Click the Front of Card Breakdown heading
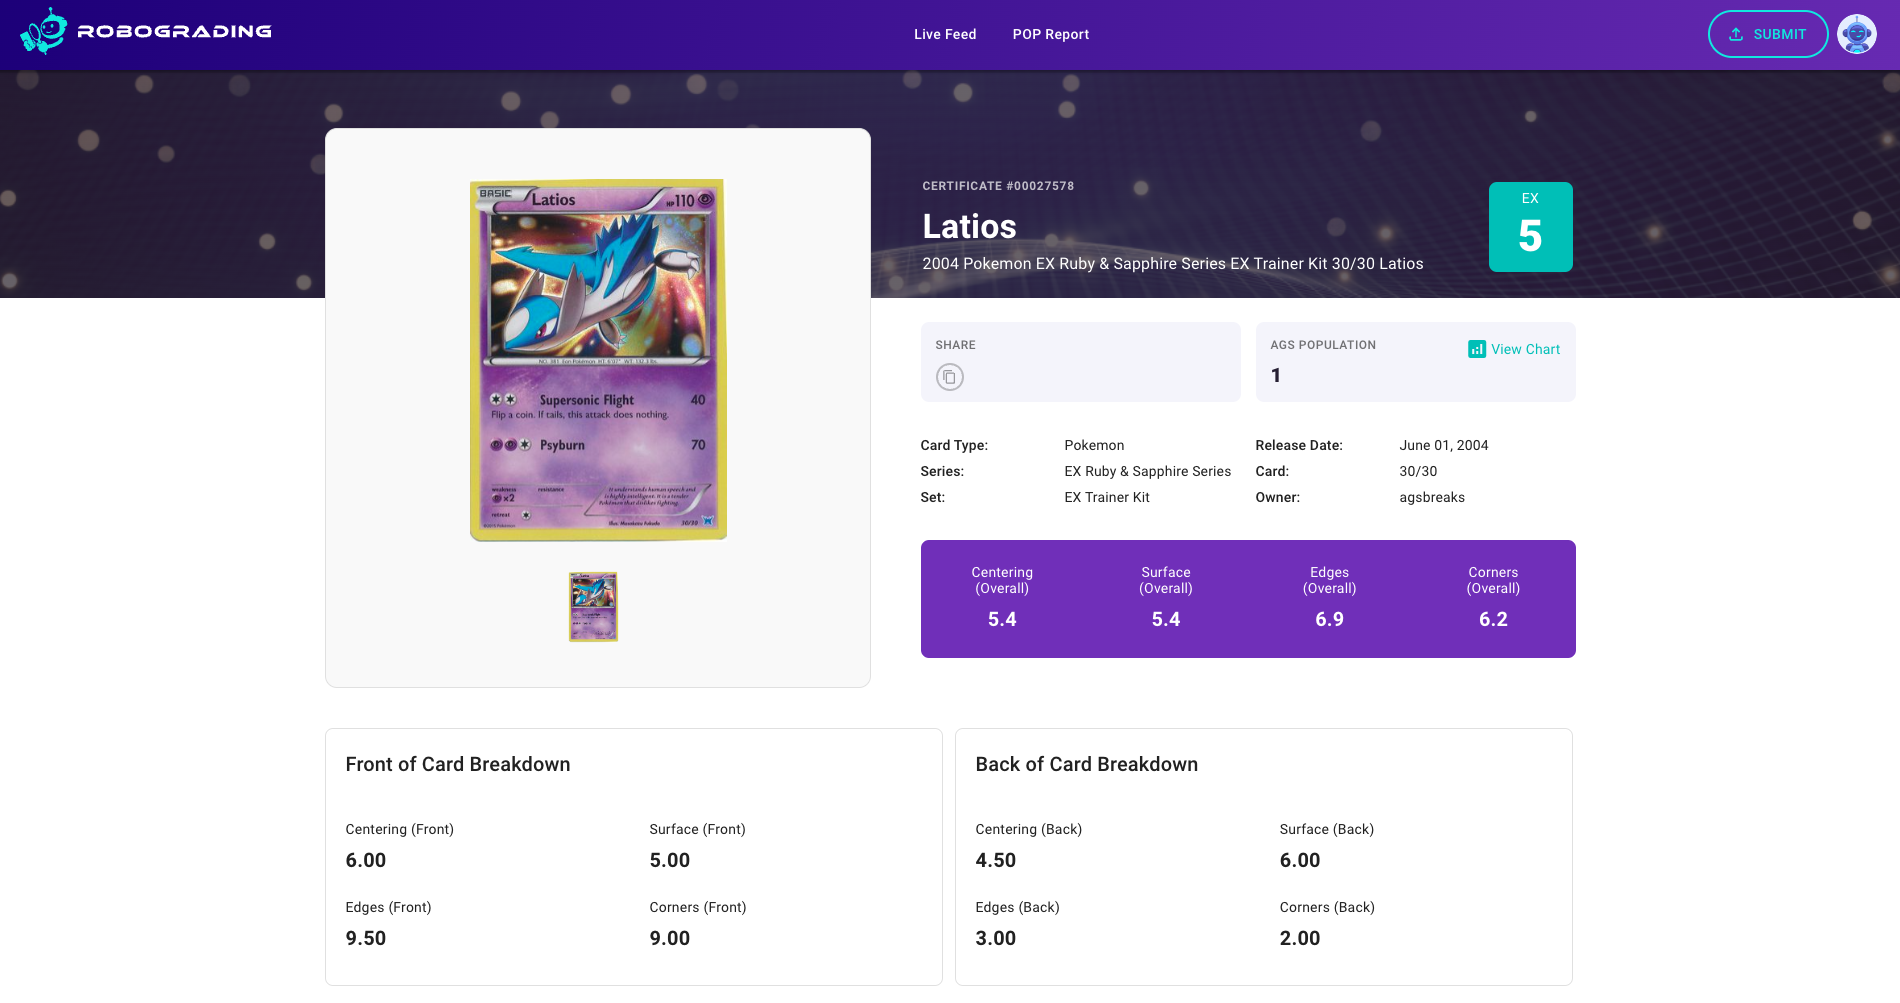 pyautogui.click(x=458, y=764)
